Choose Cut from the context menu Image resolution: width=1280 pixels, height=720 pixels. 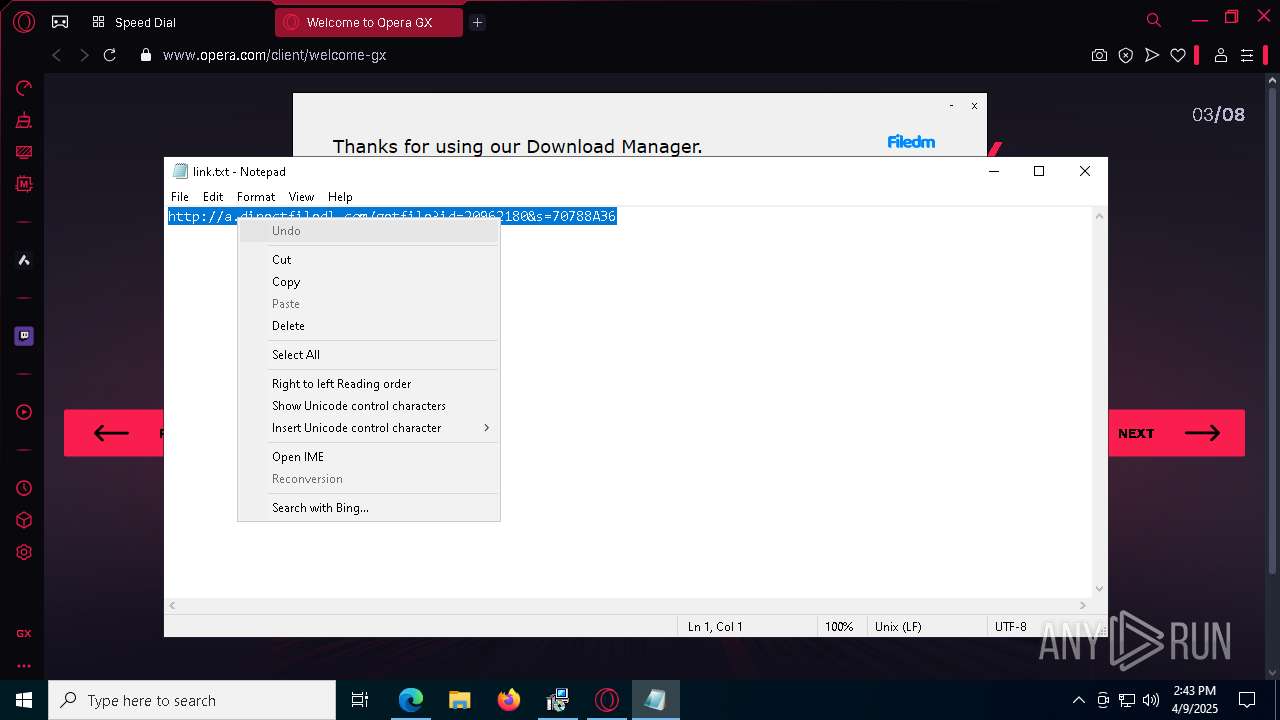tap(369, 260)
